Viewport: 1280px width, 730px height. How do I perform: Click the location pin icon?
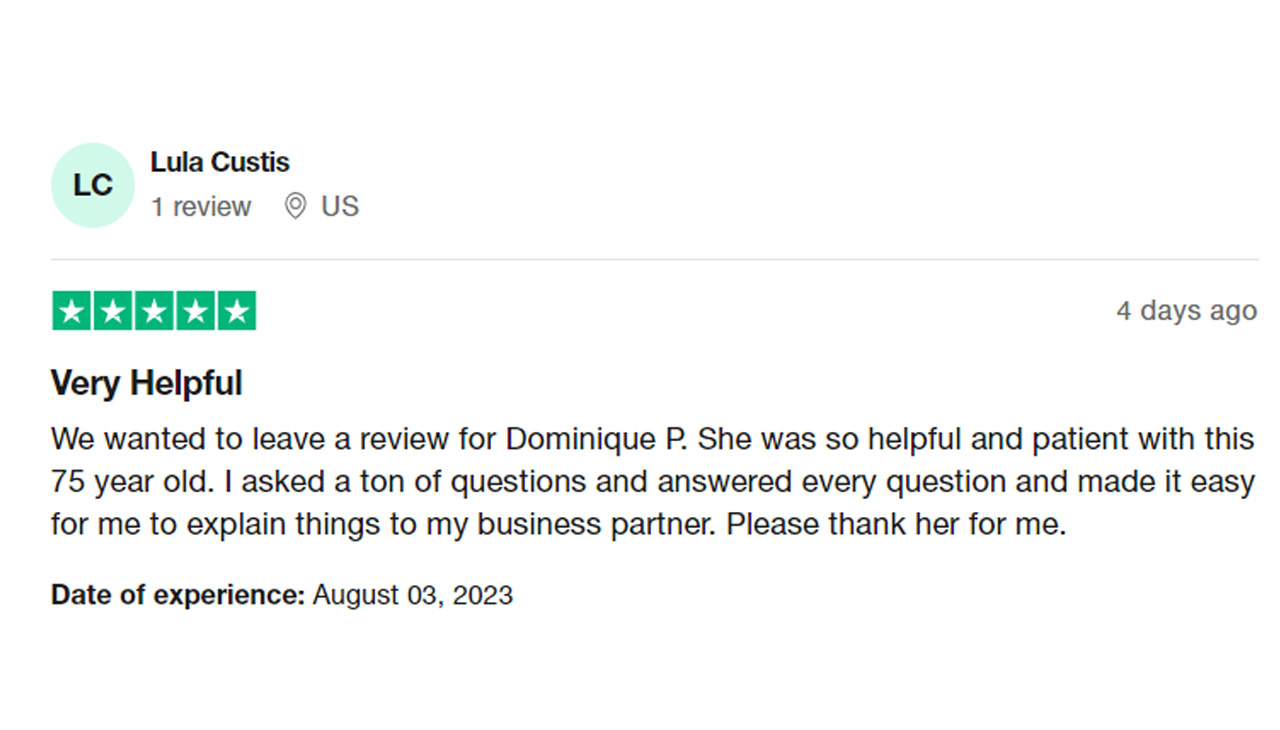(x=295, y=207)
